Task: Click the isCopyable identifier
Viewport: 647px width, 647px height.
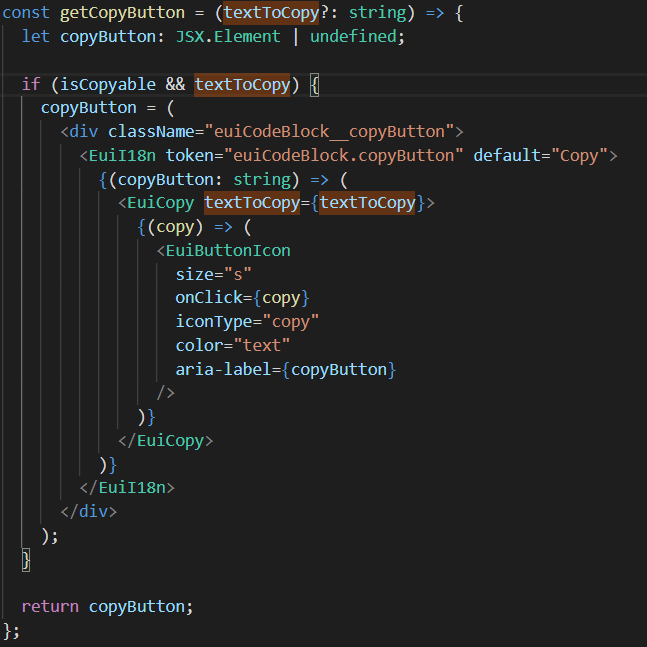Action: pyautogui.click(x=108, y=85)
